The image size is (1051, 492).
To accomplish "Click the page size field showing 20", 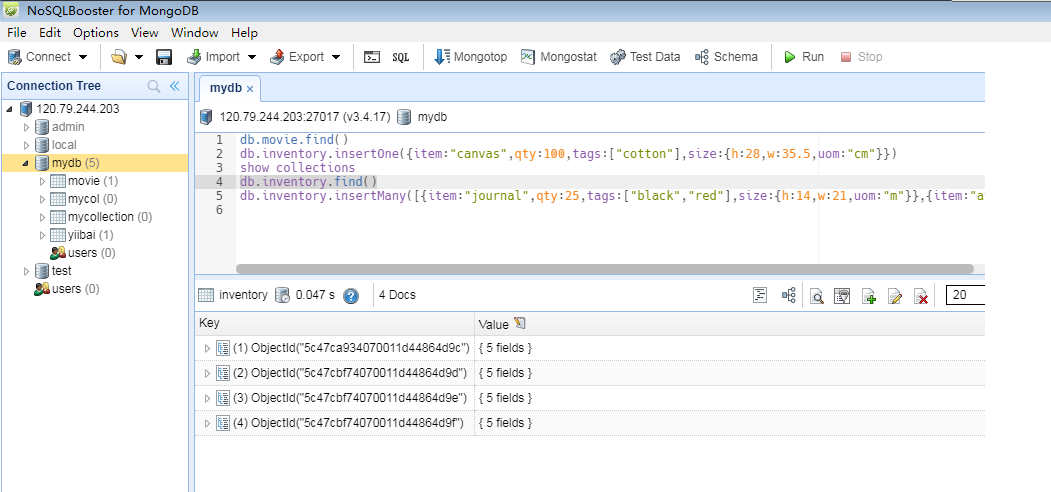I will [965, 295].
